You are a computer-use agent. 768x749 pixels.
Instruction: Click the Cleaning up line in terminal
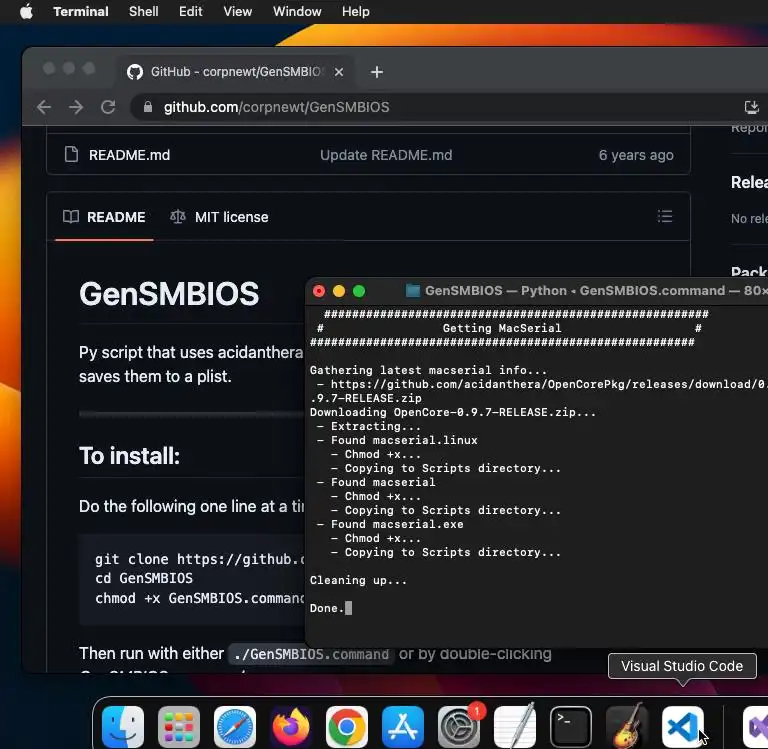[358, 580]
